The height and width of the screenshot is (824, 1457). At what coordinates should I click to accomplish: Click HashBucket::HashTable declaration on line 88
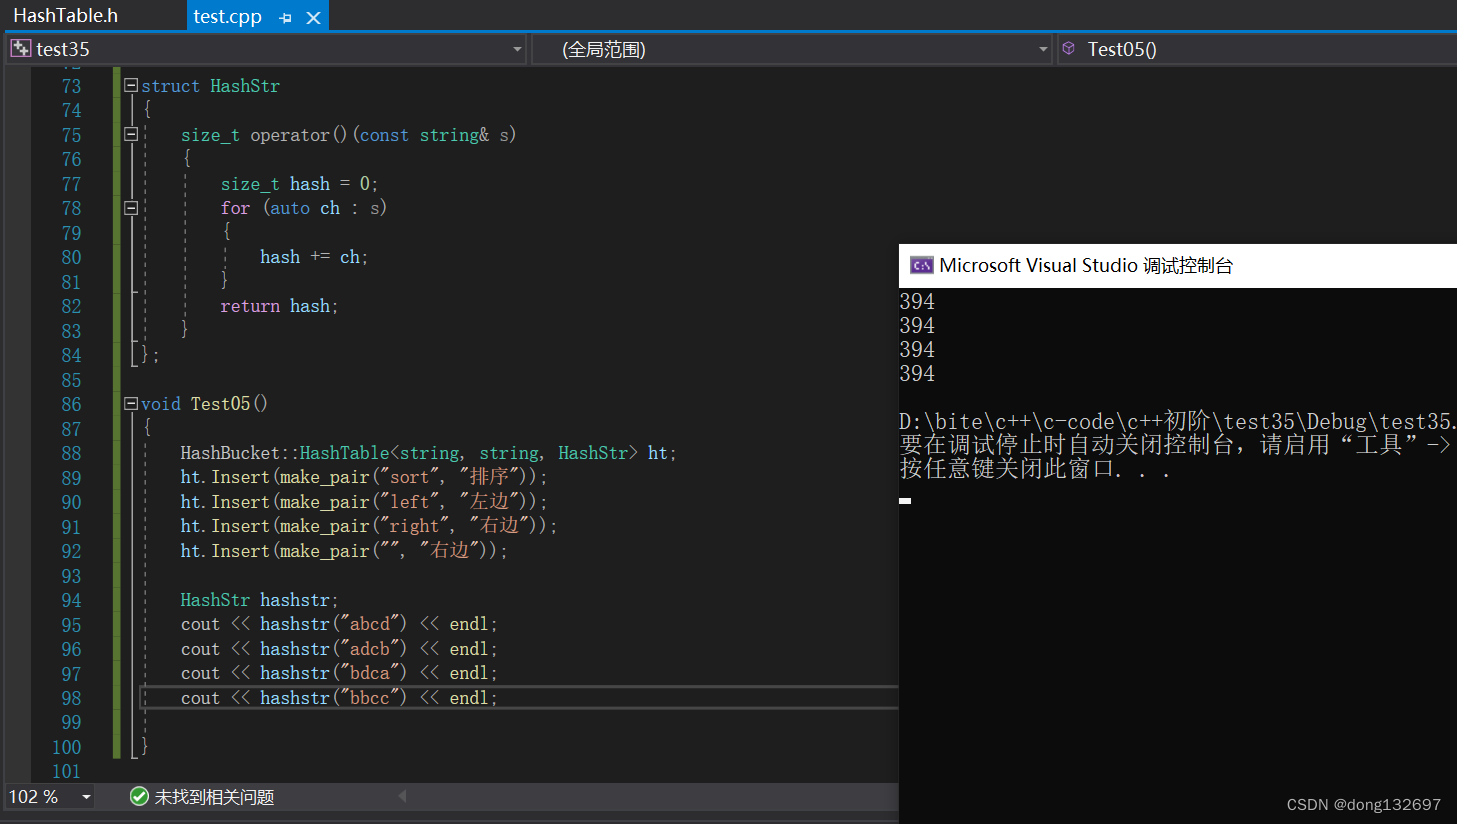pyautogui.click(x=428, y=453)
